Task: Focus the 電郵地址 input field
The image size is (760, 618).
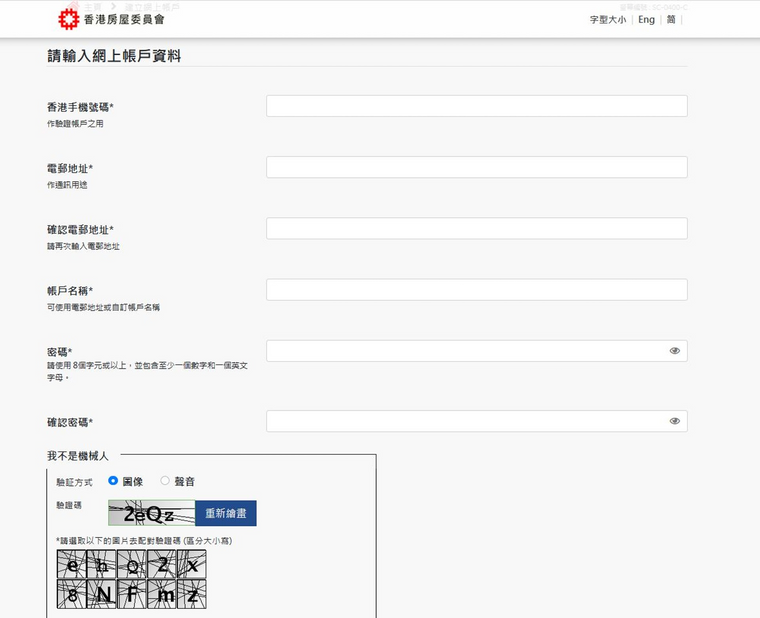Action: point(476,167)
